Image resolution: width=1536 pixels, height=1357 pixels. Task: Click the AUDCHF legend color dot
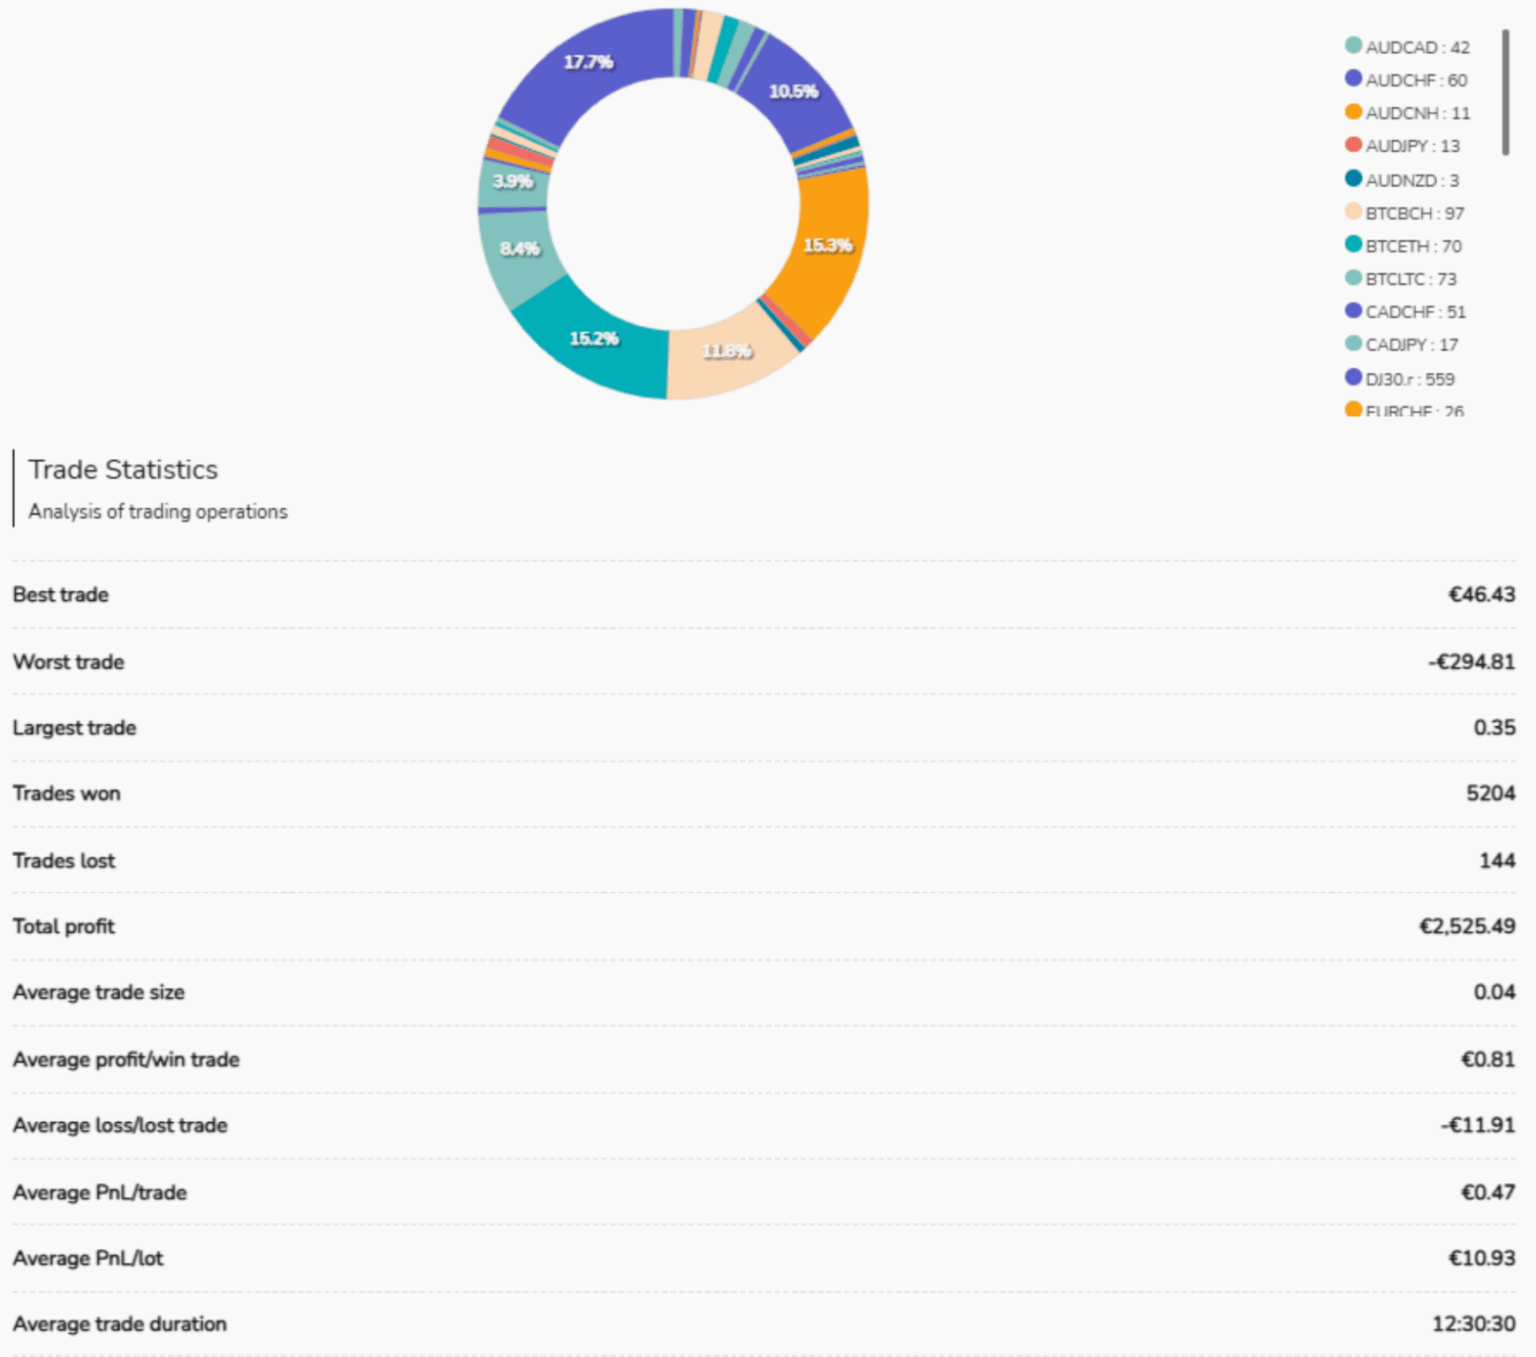pyautogui.click(x=1355, y=80)
